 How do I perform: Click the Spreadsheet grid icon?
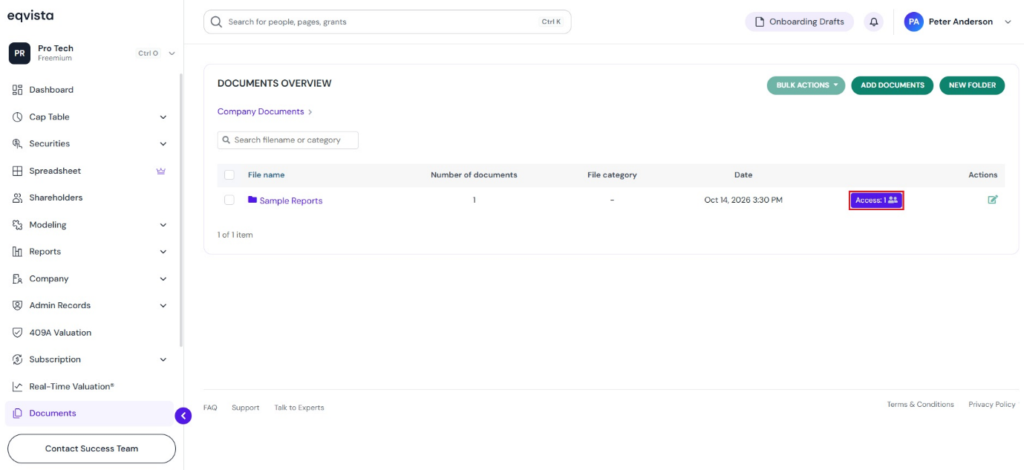(18, 171)
